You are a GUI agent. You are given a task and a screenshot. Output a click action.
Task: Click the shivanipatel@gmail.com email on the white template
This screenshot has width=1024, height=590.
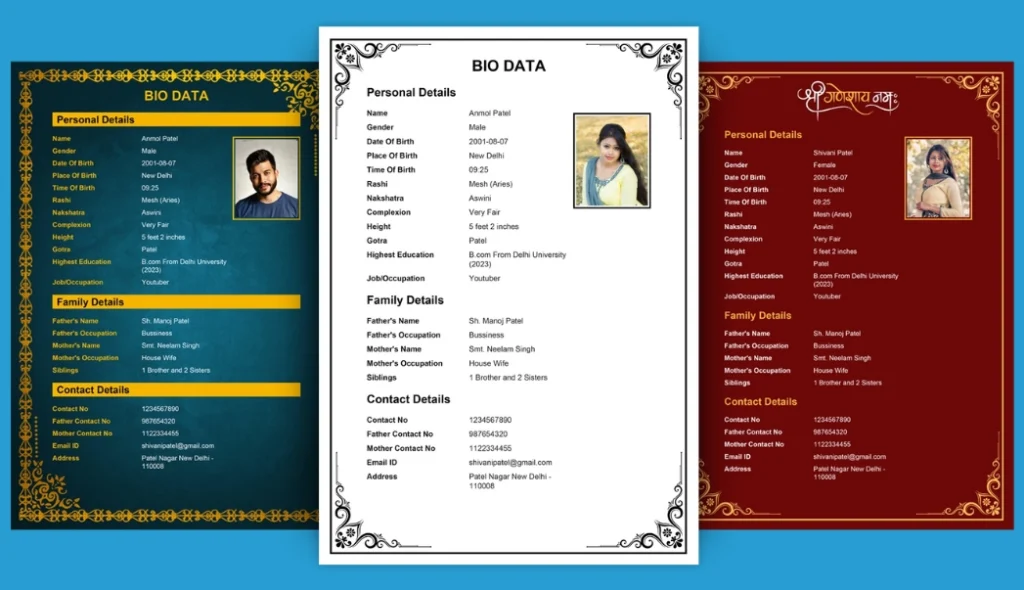pos(510,463)
